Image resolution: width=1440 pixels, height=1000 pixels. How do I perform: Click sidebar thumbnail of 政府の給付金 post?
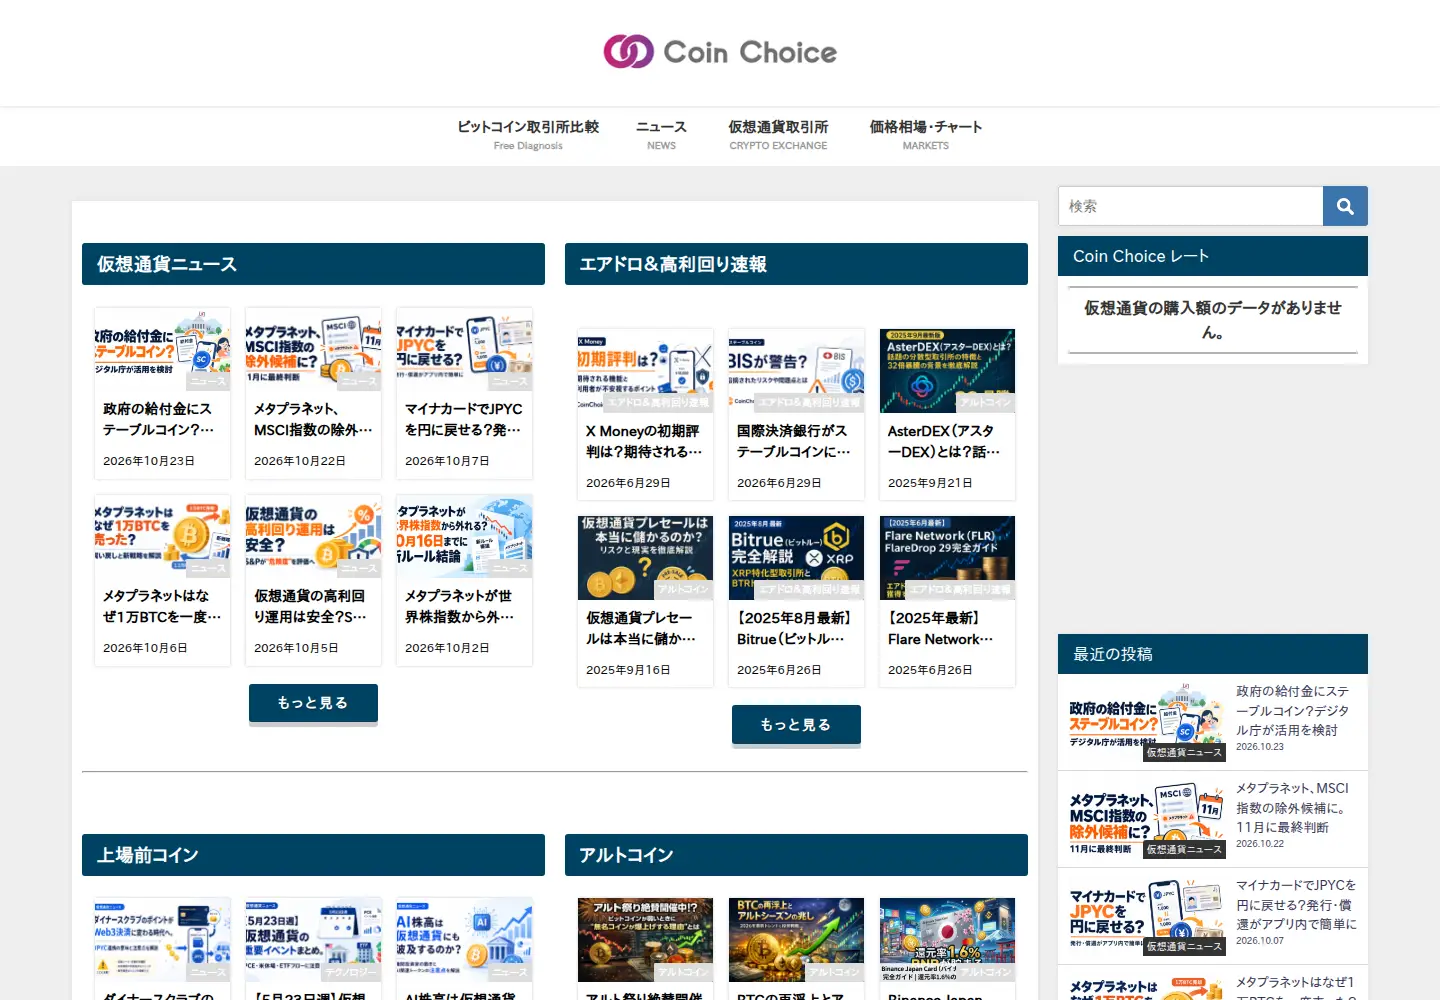click(1147, 722)
